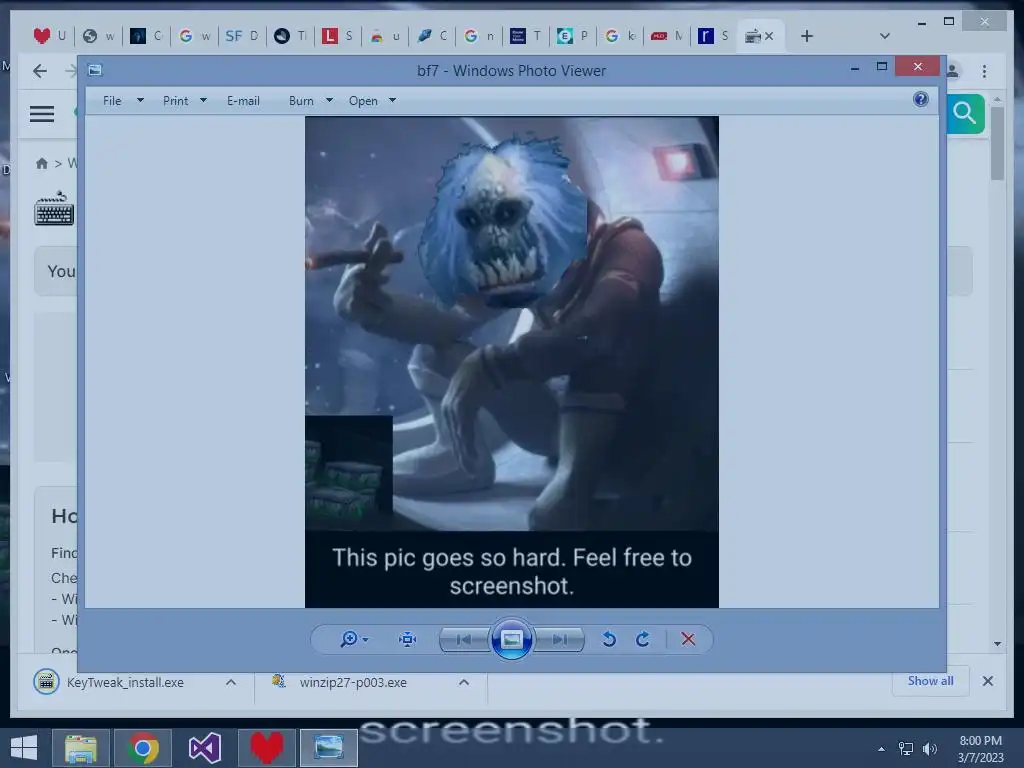Click E-mail in Photo Viewer toolbar
Image resolution: width=1024 pixels, height=768 pixels.
(243, 101)
